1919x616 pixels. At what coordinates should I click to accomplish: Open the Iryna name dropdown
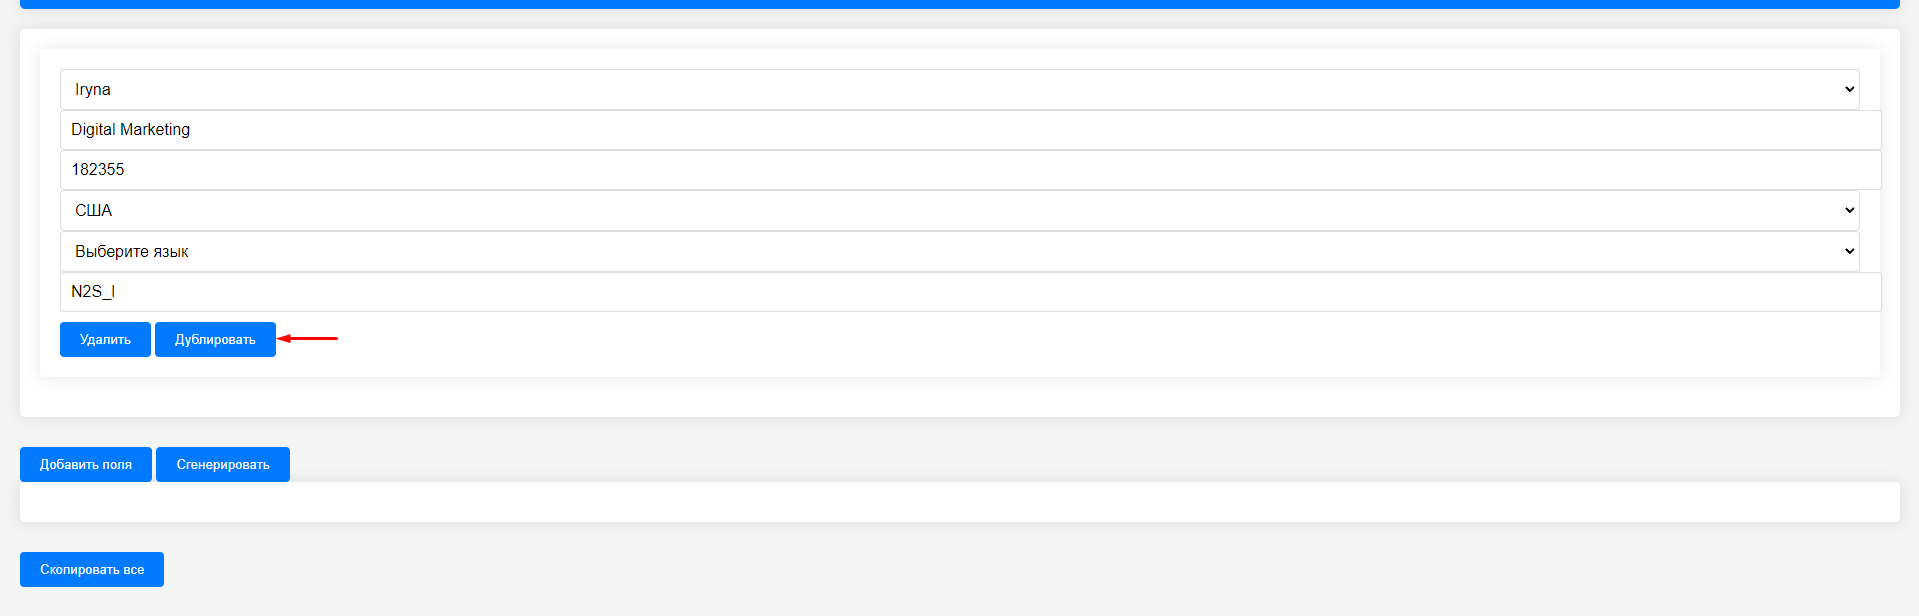pyautogui.click(x=959, y=89)
